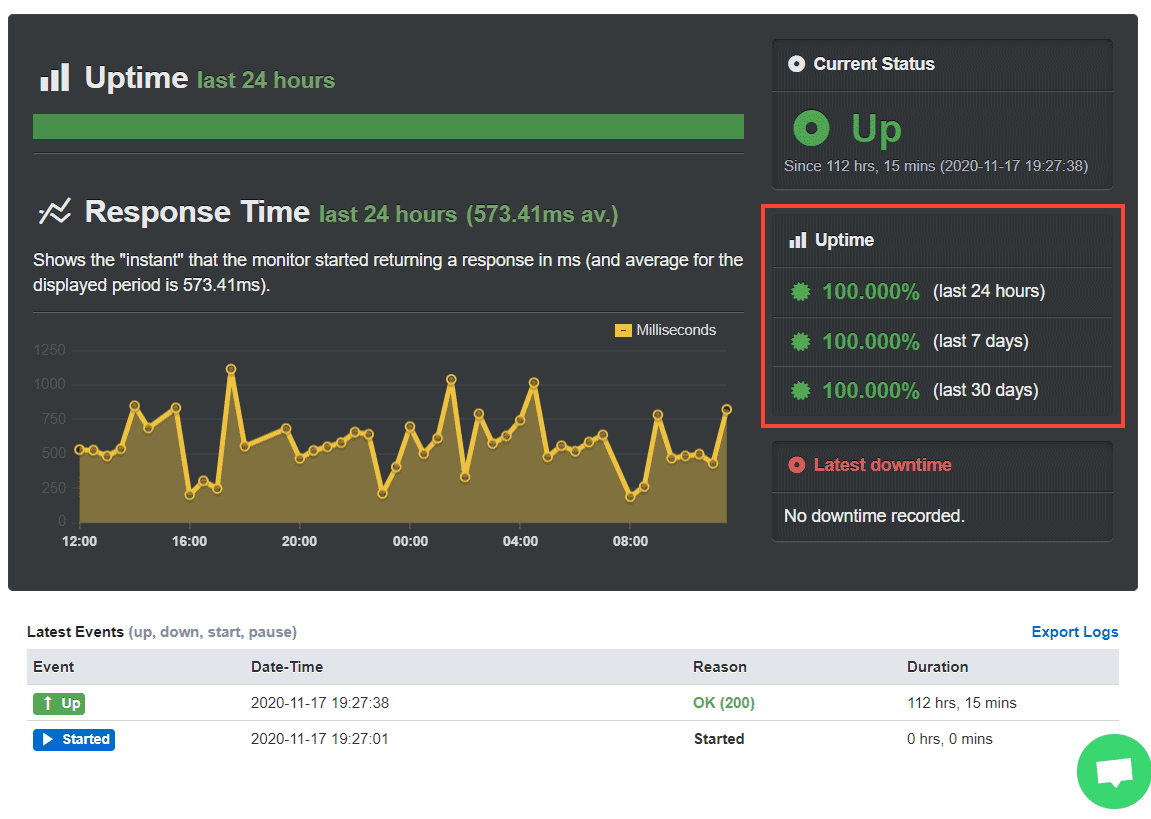Select the Duration column header
The width and height of the screenshot is (1151, 819).
click(938, 667)
